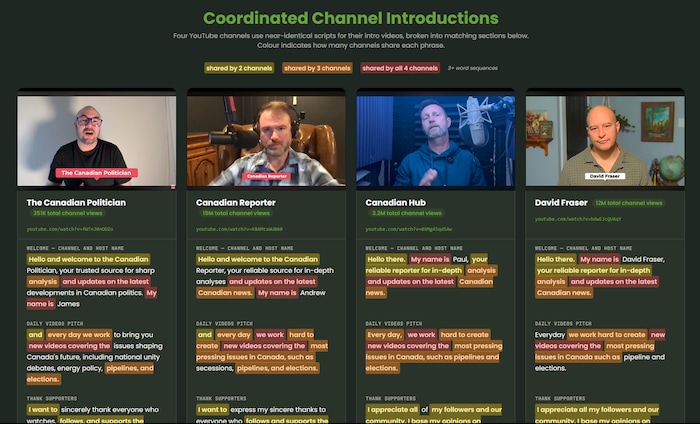Open the Canadian Hub video thumbnail
This screenshot has width=700, height=424.
click(x=435, y=140)
